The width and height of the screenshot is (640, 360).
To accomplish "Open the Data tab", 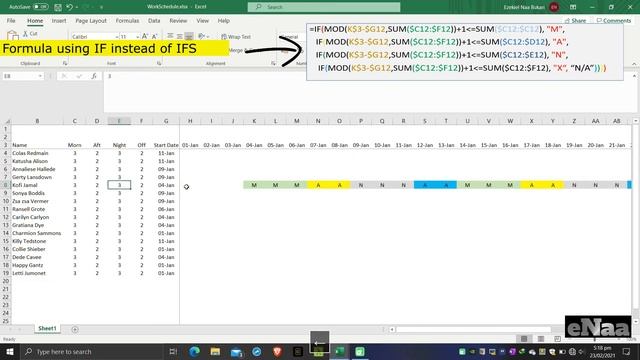I will (154, 20).
